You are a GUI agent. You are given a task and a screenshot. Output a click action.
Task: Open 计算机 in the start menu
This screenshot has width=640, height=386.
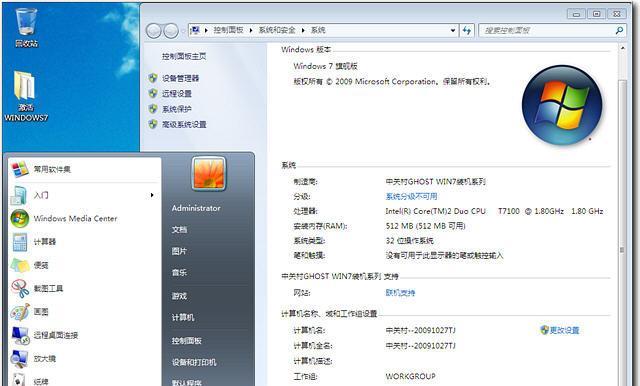coord(183,317)
